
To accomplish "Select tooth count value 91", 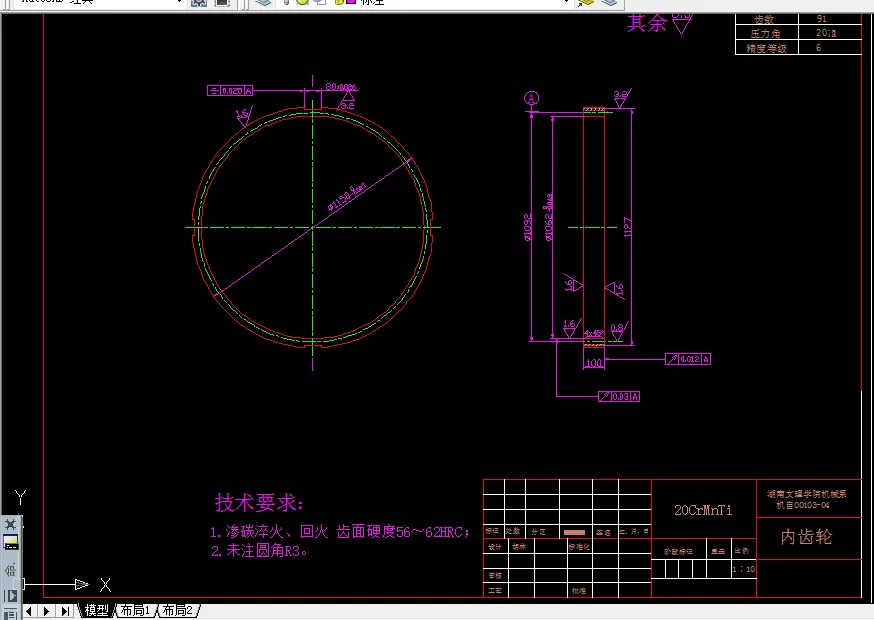I will coord(822,19).
